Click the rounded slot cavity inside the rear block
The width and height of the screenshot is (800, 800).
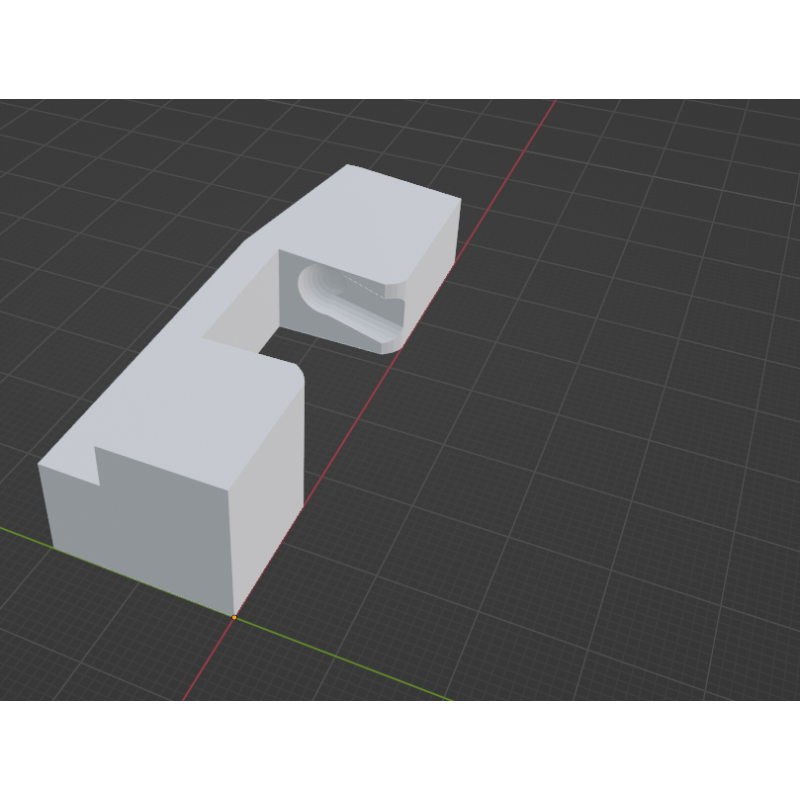pyautogui.click(x=345, y=300)
